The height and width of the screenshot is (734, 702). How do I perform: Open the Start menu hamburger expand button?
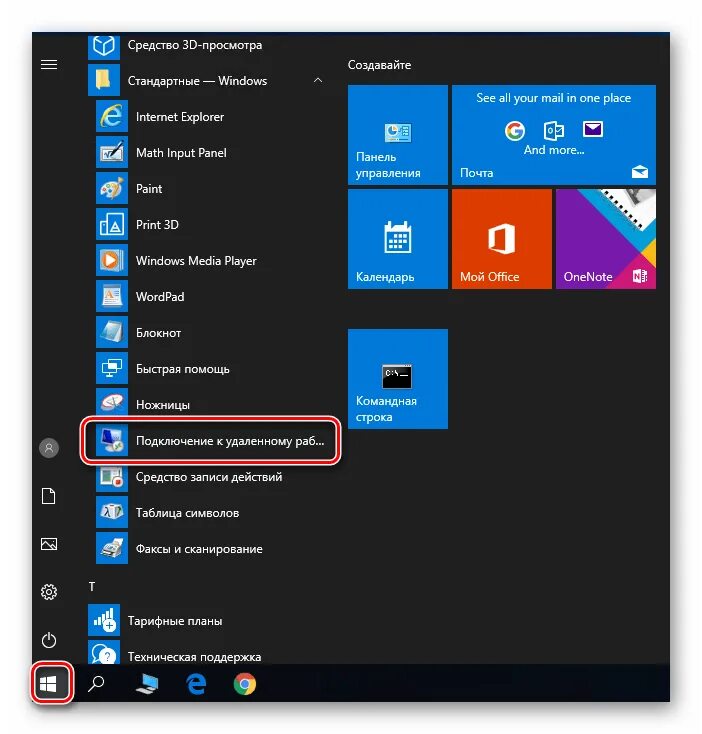[49, 64]
